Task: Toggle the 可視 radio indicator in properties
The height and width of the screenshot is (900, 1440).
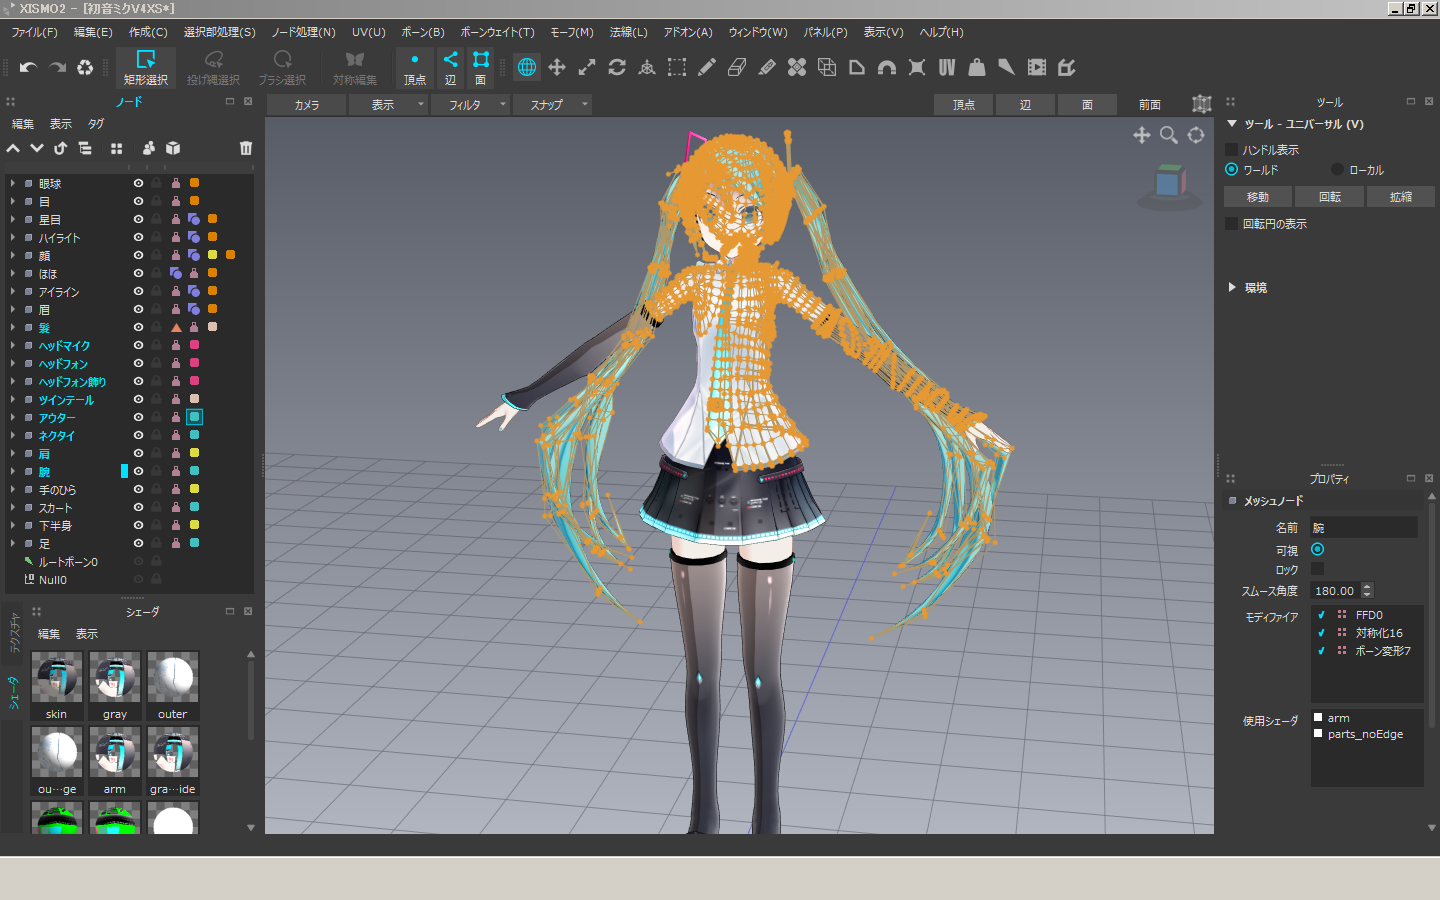Action: (x=1317, y=549)
